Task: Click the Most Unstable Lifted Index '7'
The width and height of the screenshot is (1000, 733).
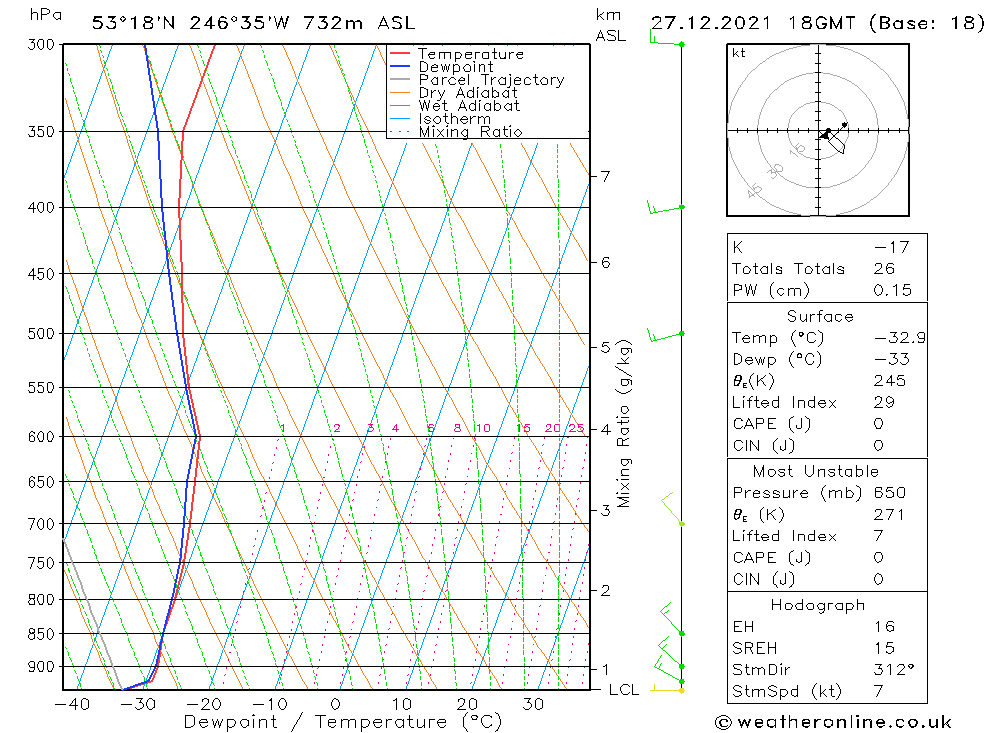Action: point(879,537)
